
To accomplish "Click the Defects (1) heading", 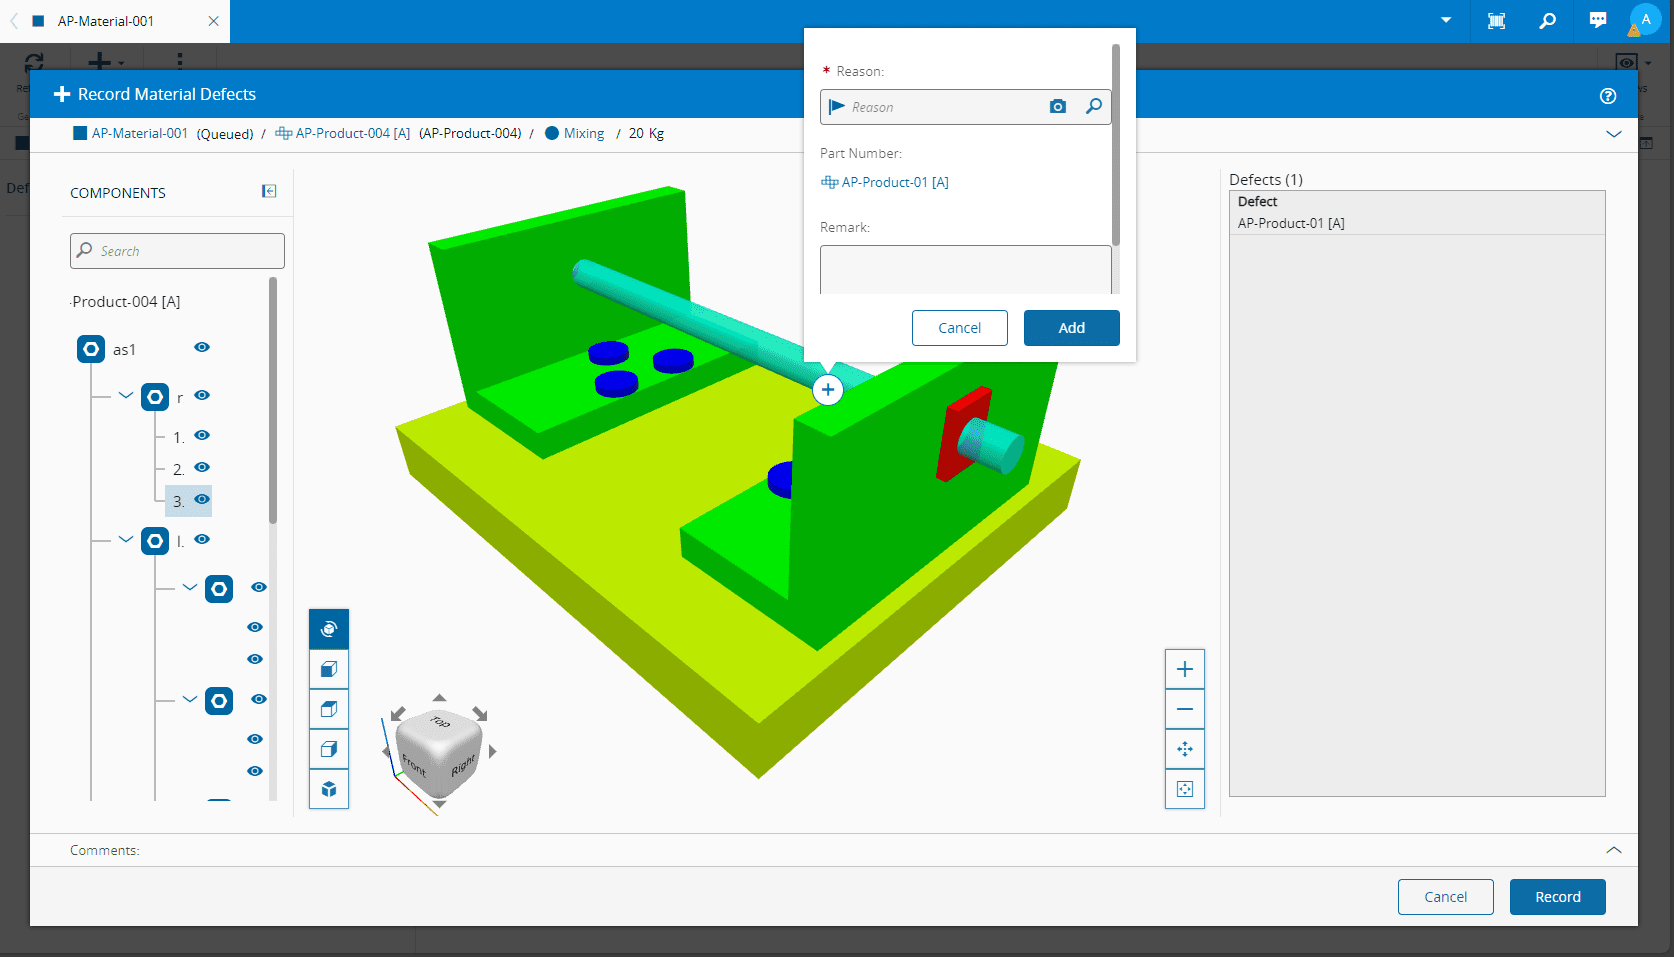I will click(x=1266, y=180).
